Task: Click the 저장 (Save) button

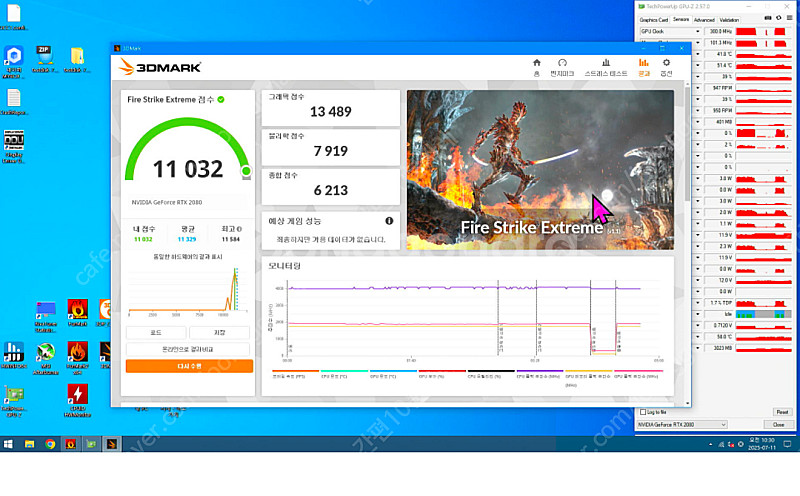Action: pyautogui.click(x=219, y=333)
